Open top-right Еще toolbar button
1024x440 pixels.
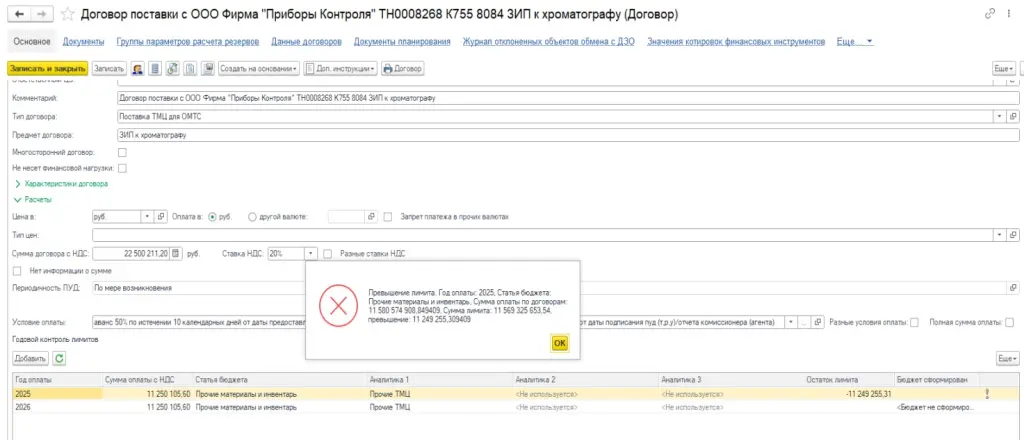click(x=1003, y=69)
